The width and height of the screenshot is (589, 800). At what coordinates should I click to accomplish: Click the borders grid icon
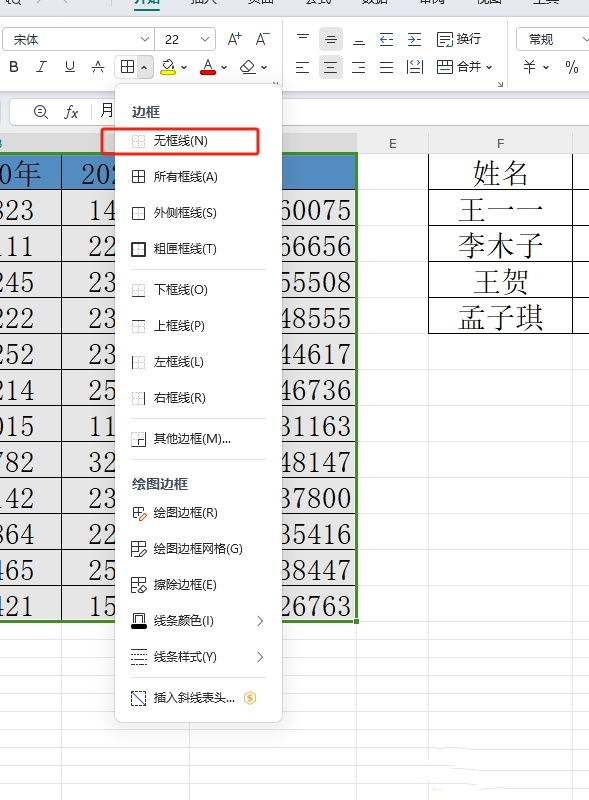(x=128, y=67)
